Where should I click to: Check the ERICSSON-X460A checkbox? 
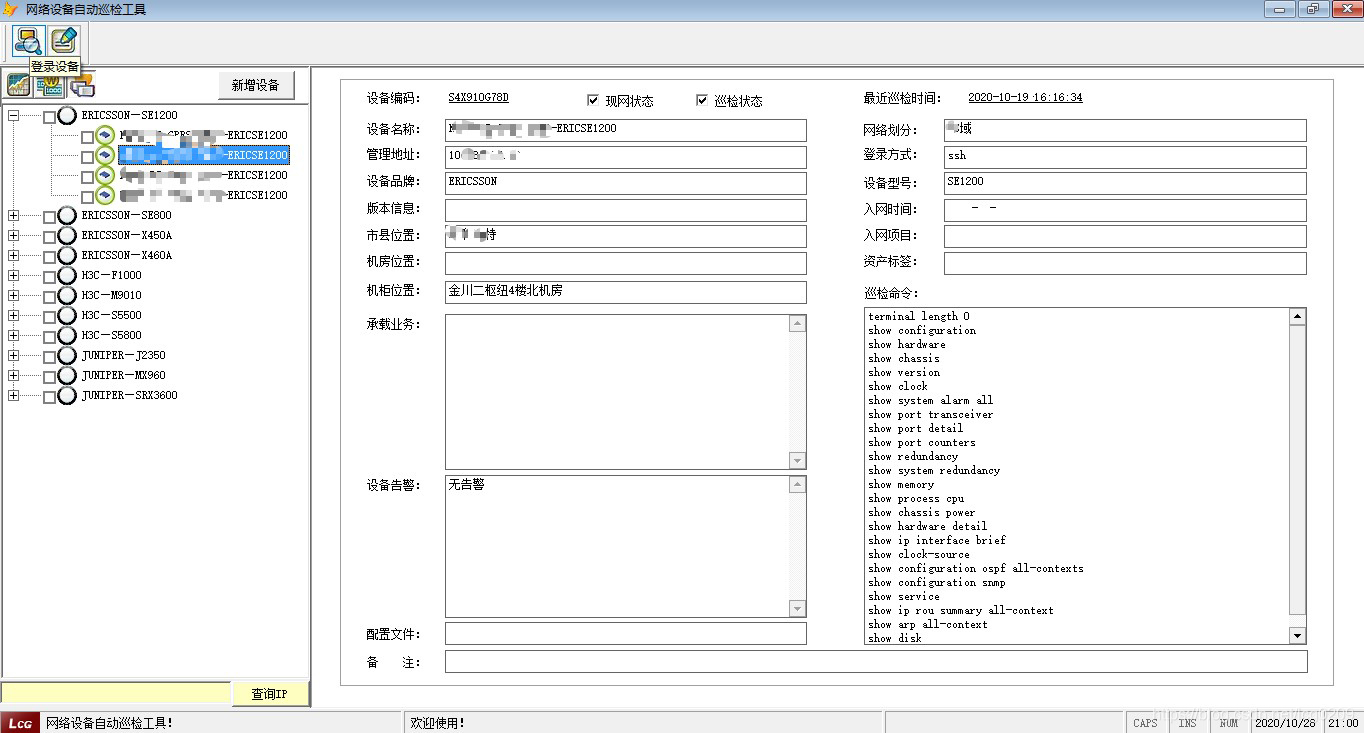(49, 257)
